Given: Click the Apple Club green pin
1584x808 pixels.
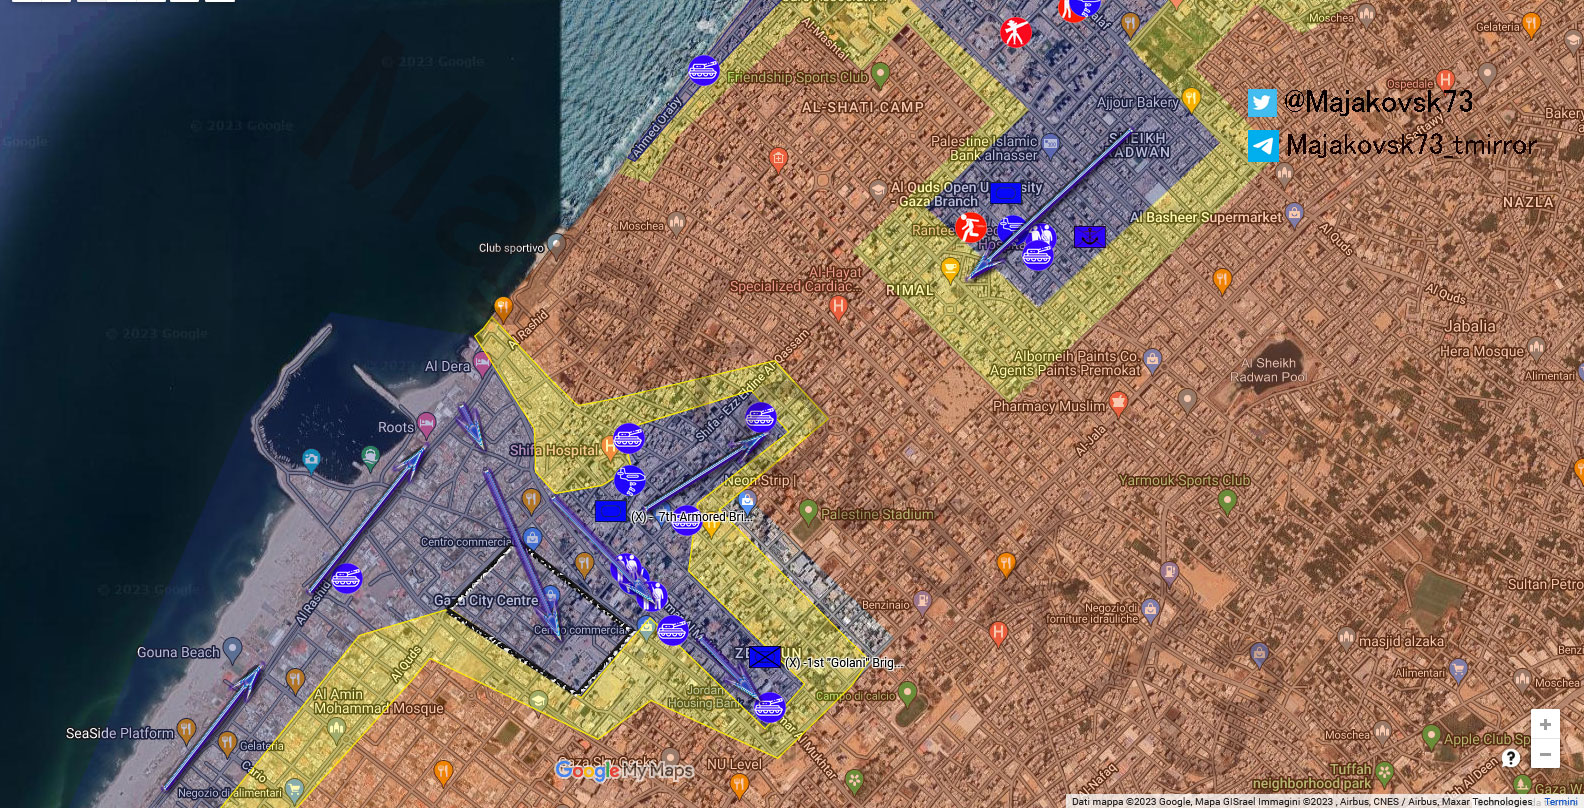Looking at the screenshot, I should click(1432, 738).
